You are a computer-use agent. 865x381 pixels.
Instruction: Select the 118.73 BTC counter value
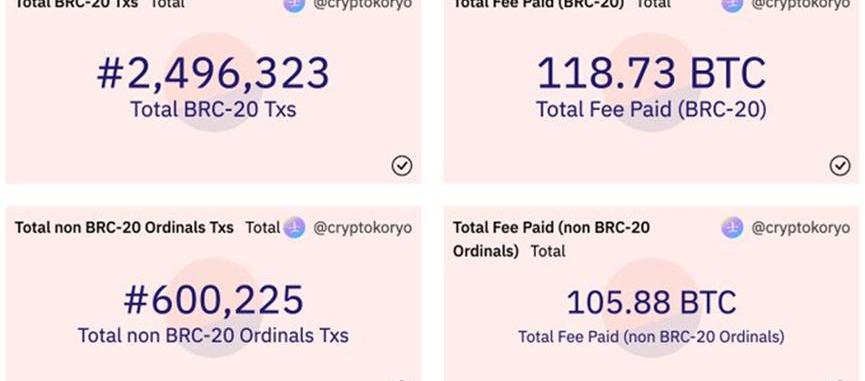coord(651,73)
